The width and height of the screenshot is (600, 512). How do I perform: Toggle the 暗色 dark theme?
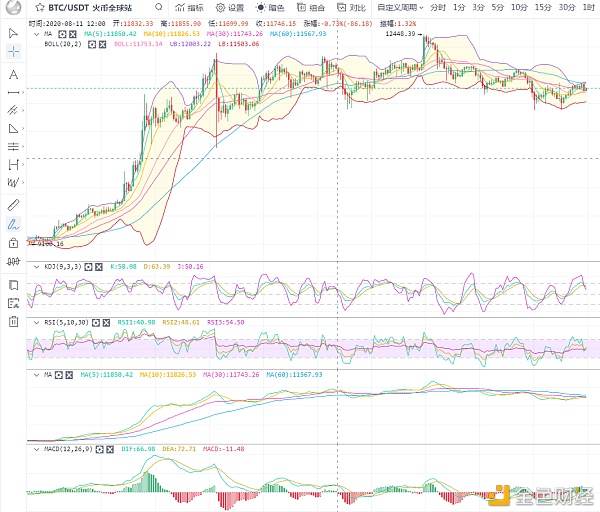[270, 7]
